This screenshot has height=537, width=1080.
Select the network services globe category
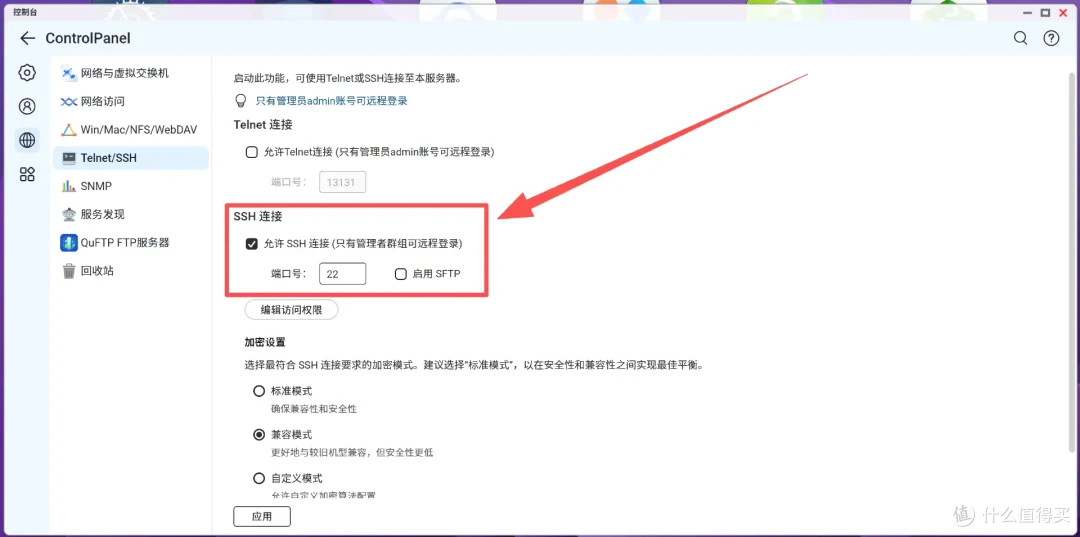point(27,140)
